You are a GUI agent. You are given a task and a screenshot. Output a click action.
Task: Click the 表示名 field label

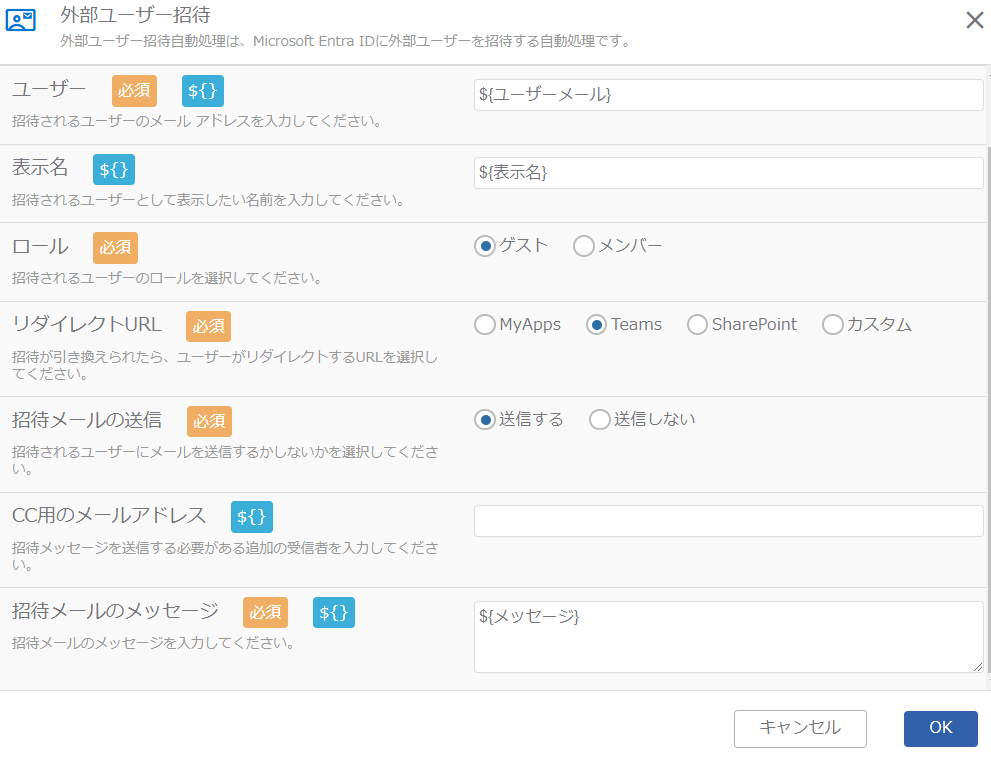pyautogui.click(x=40, y=167)
